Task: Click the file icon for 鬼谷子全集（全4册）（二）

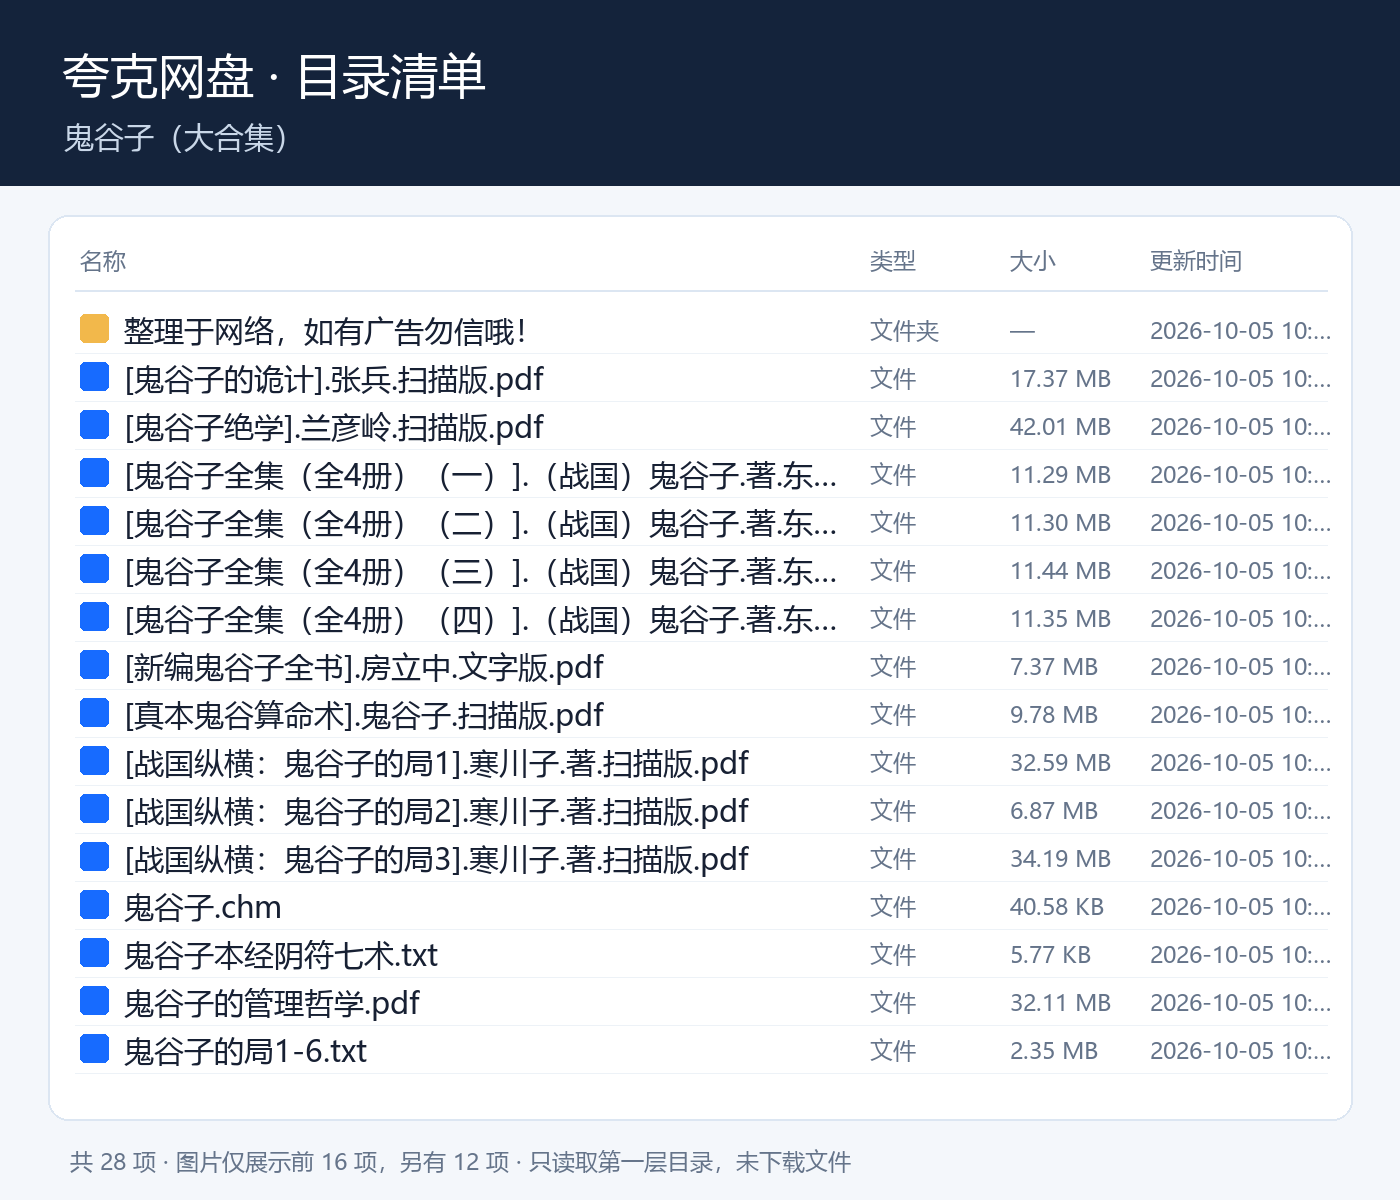Action: (94, 521)
